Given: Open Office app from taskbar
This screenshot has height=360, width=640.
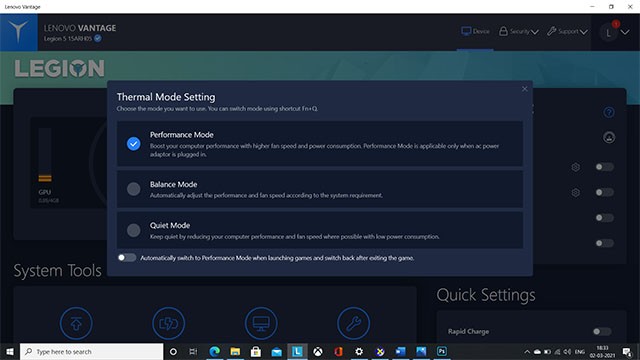Looking at the screenshot, I should 338,351.
